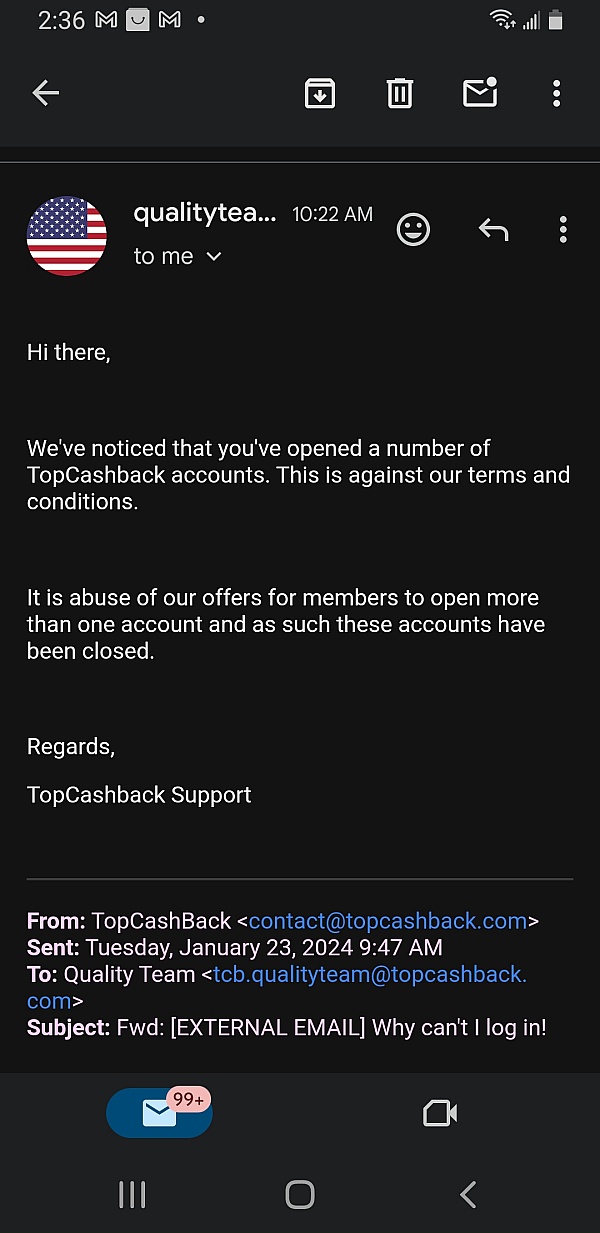600x1233 pixels.
Task: Add an emoji reaction to message
Action: (x=413, y=230)
